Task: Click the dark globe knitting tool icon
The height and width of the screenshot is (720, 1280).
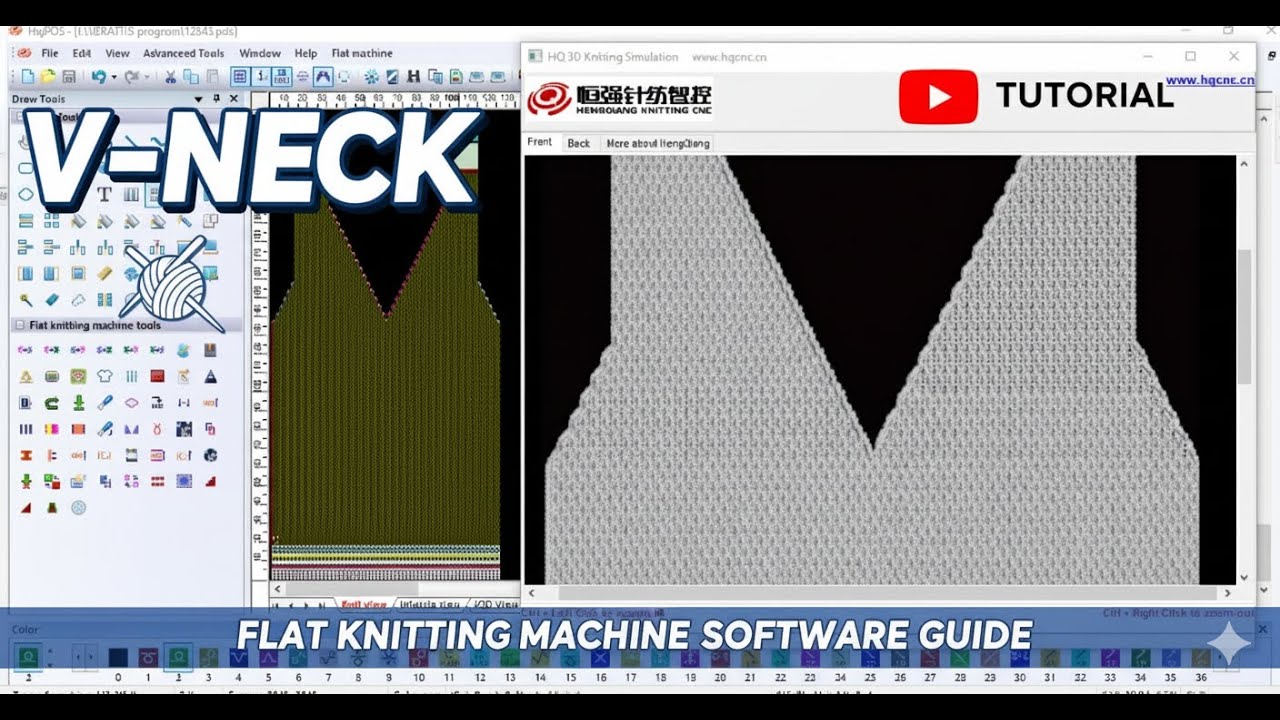Action: pyautogui.click(x=210, y=455)
